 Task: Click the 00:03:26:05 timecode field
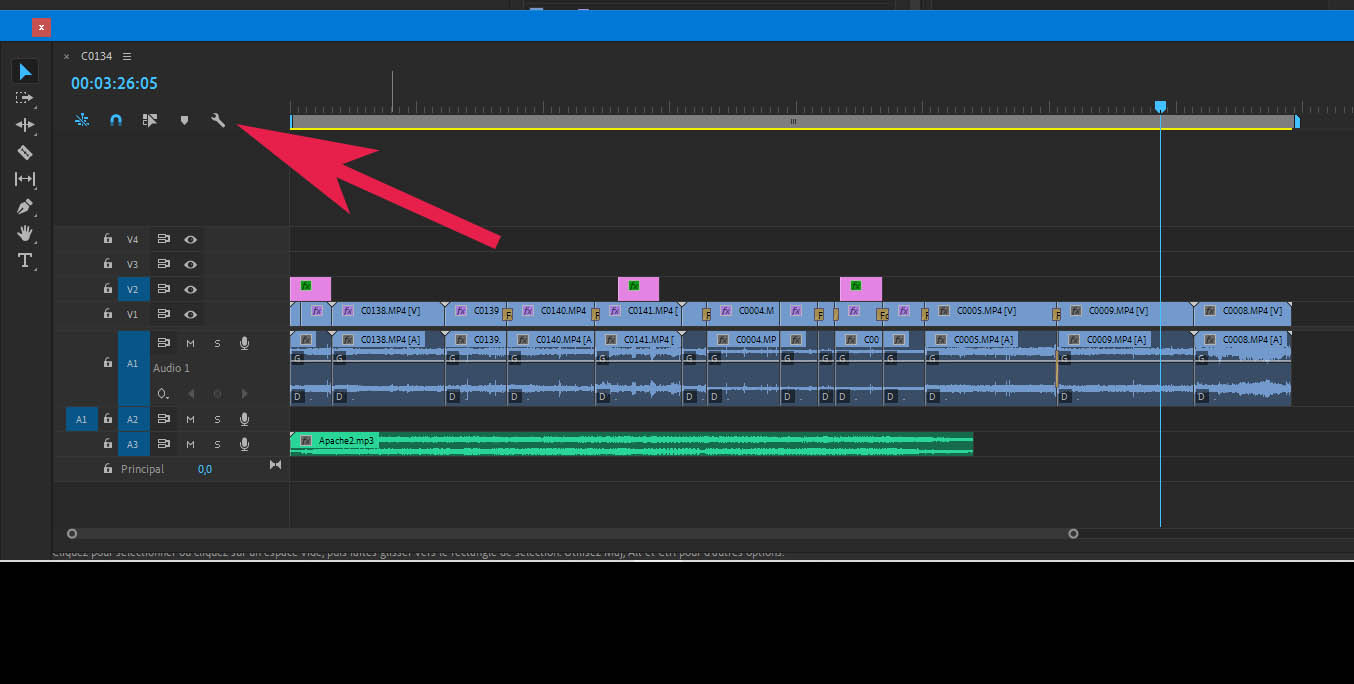[x=114, y=84]
